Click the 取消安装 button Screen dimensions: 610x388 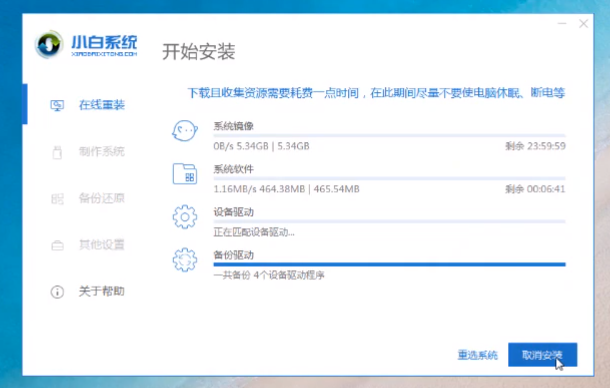tap(542, 355)
